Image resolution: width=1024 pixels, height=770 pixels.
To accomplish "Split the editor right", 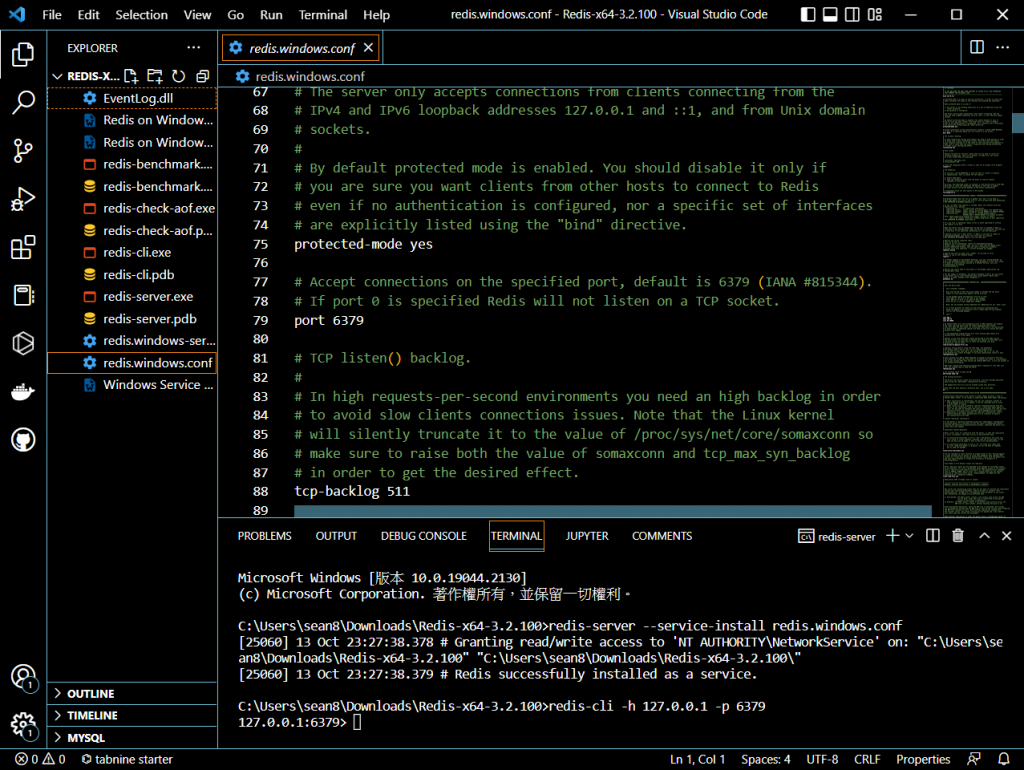I will 977,47.
